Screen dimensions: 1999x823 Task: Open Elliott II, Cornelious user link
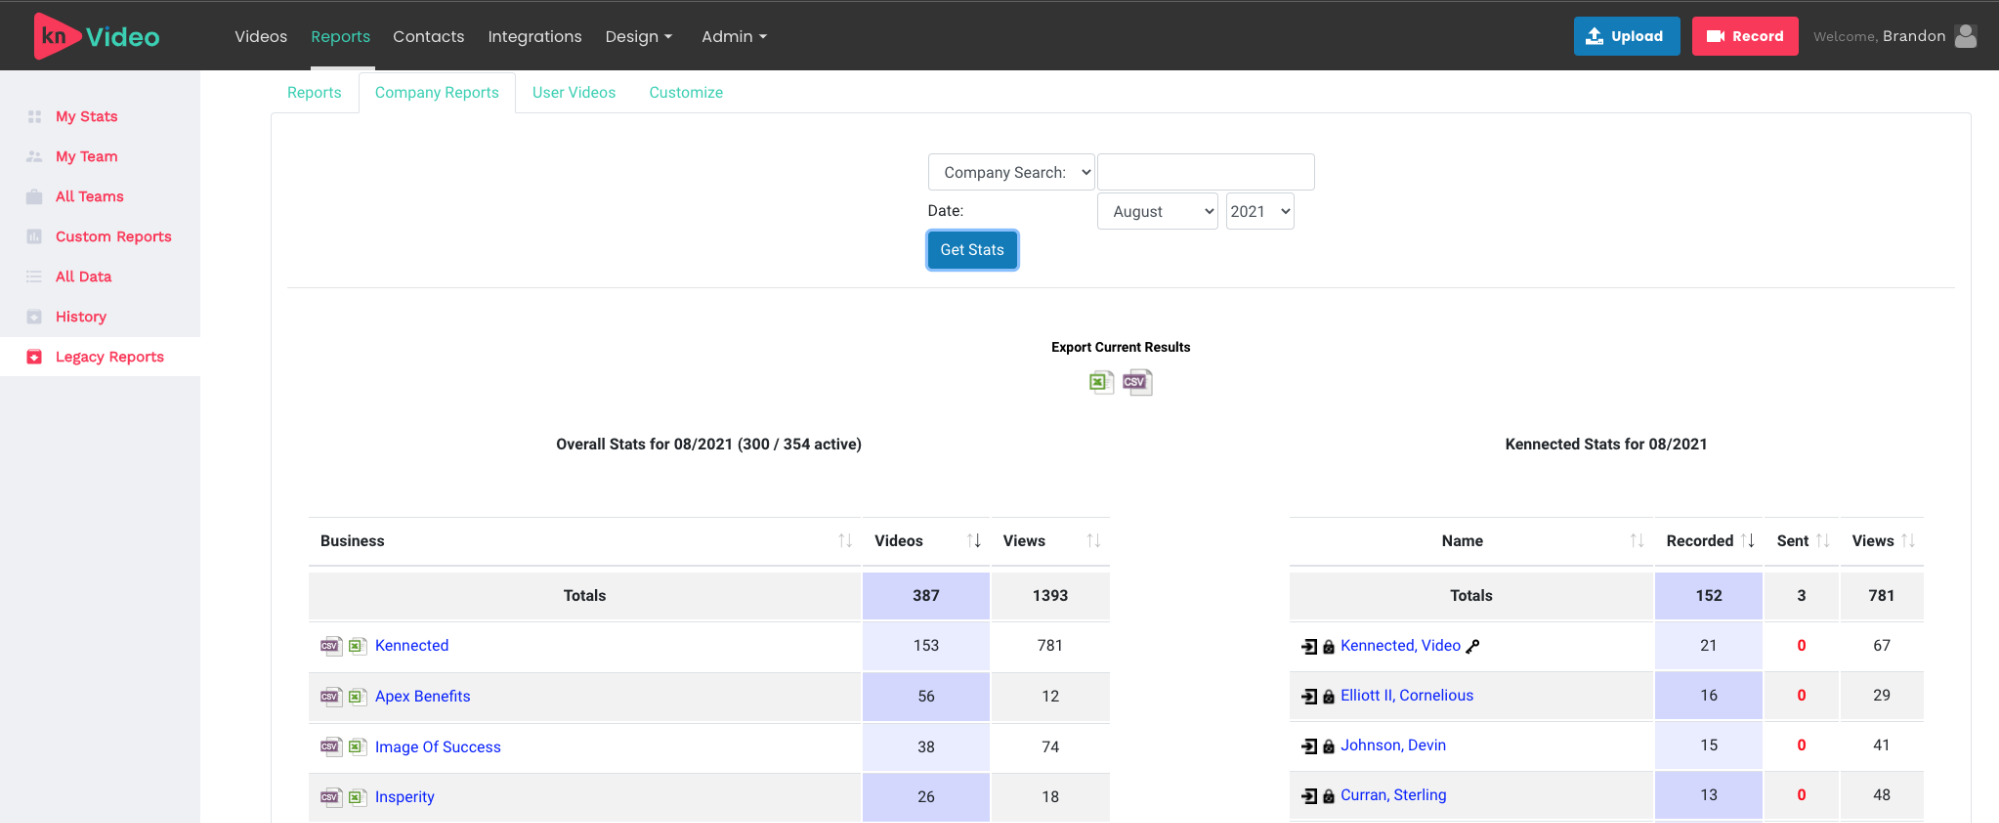point(1407,695)
